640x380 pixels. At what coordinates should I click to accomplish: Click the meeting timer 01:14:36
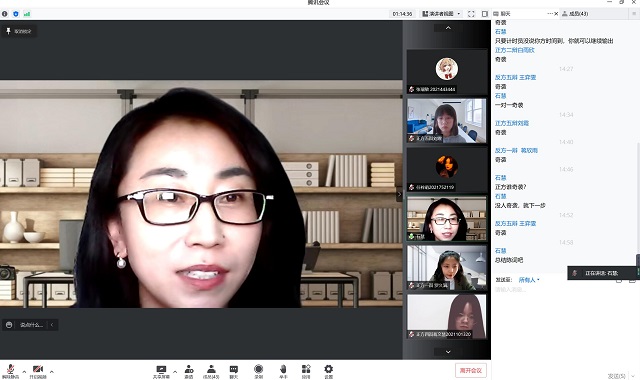point(402,14)
